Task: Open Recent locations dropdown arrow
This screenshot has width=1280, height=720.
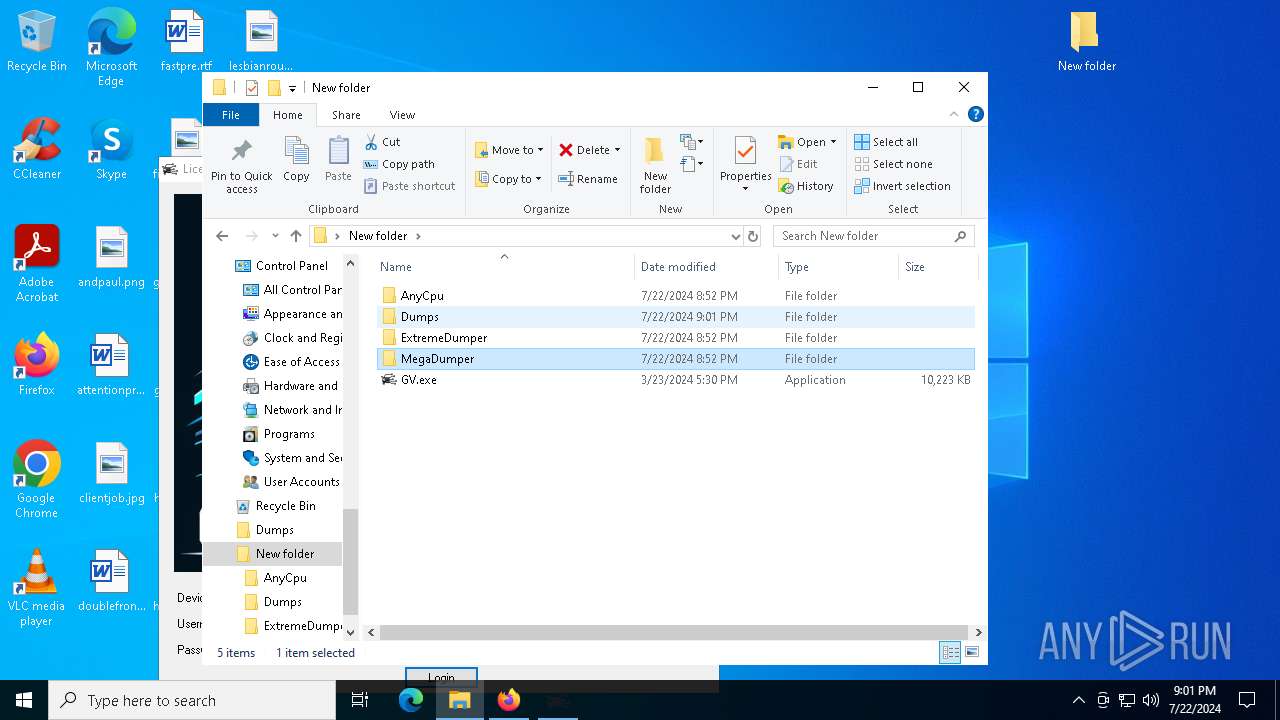Action: click(x=275, y=236)
